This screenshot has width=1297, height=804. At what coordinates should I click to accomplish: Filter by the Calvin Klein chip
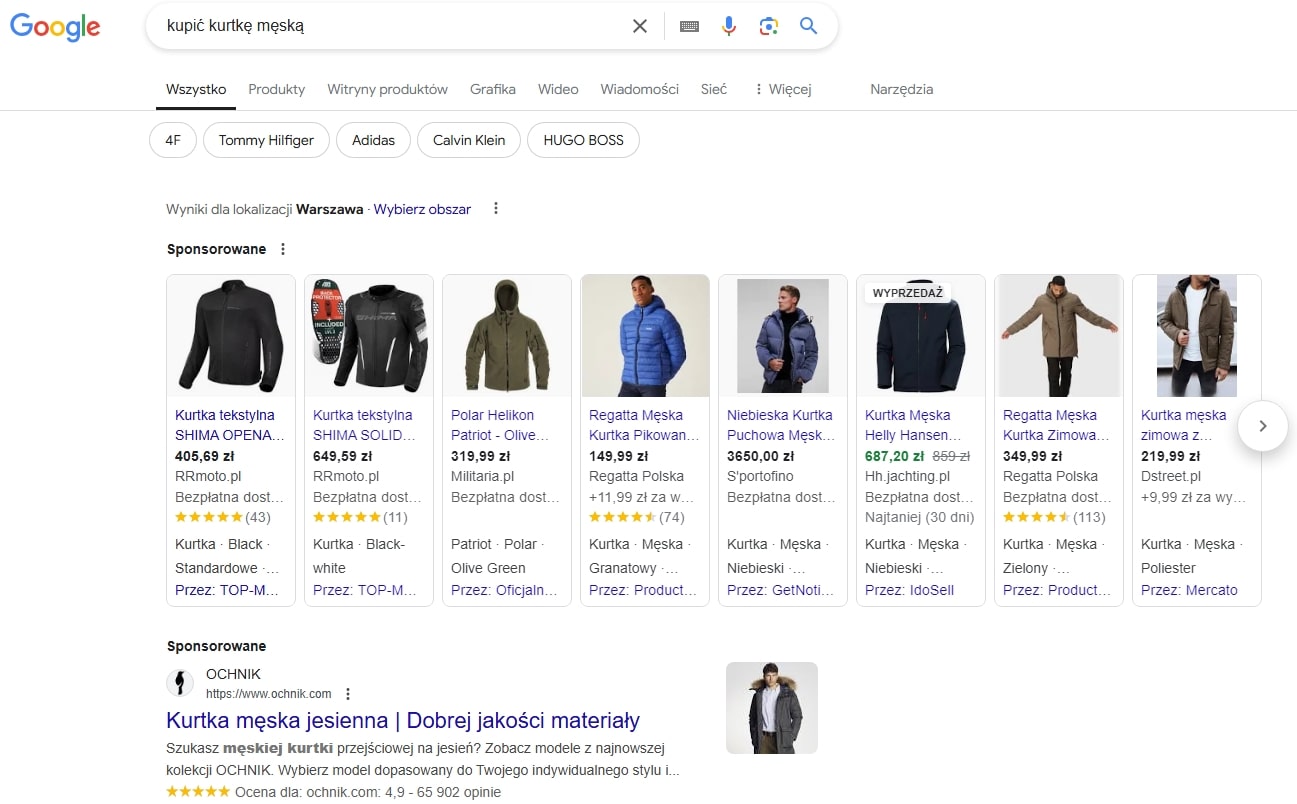(x=469, y=140)
